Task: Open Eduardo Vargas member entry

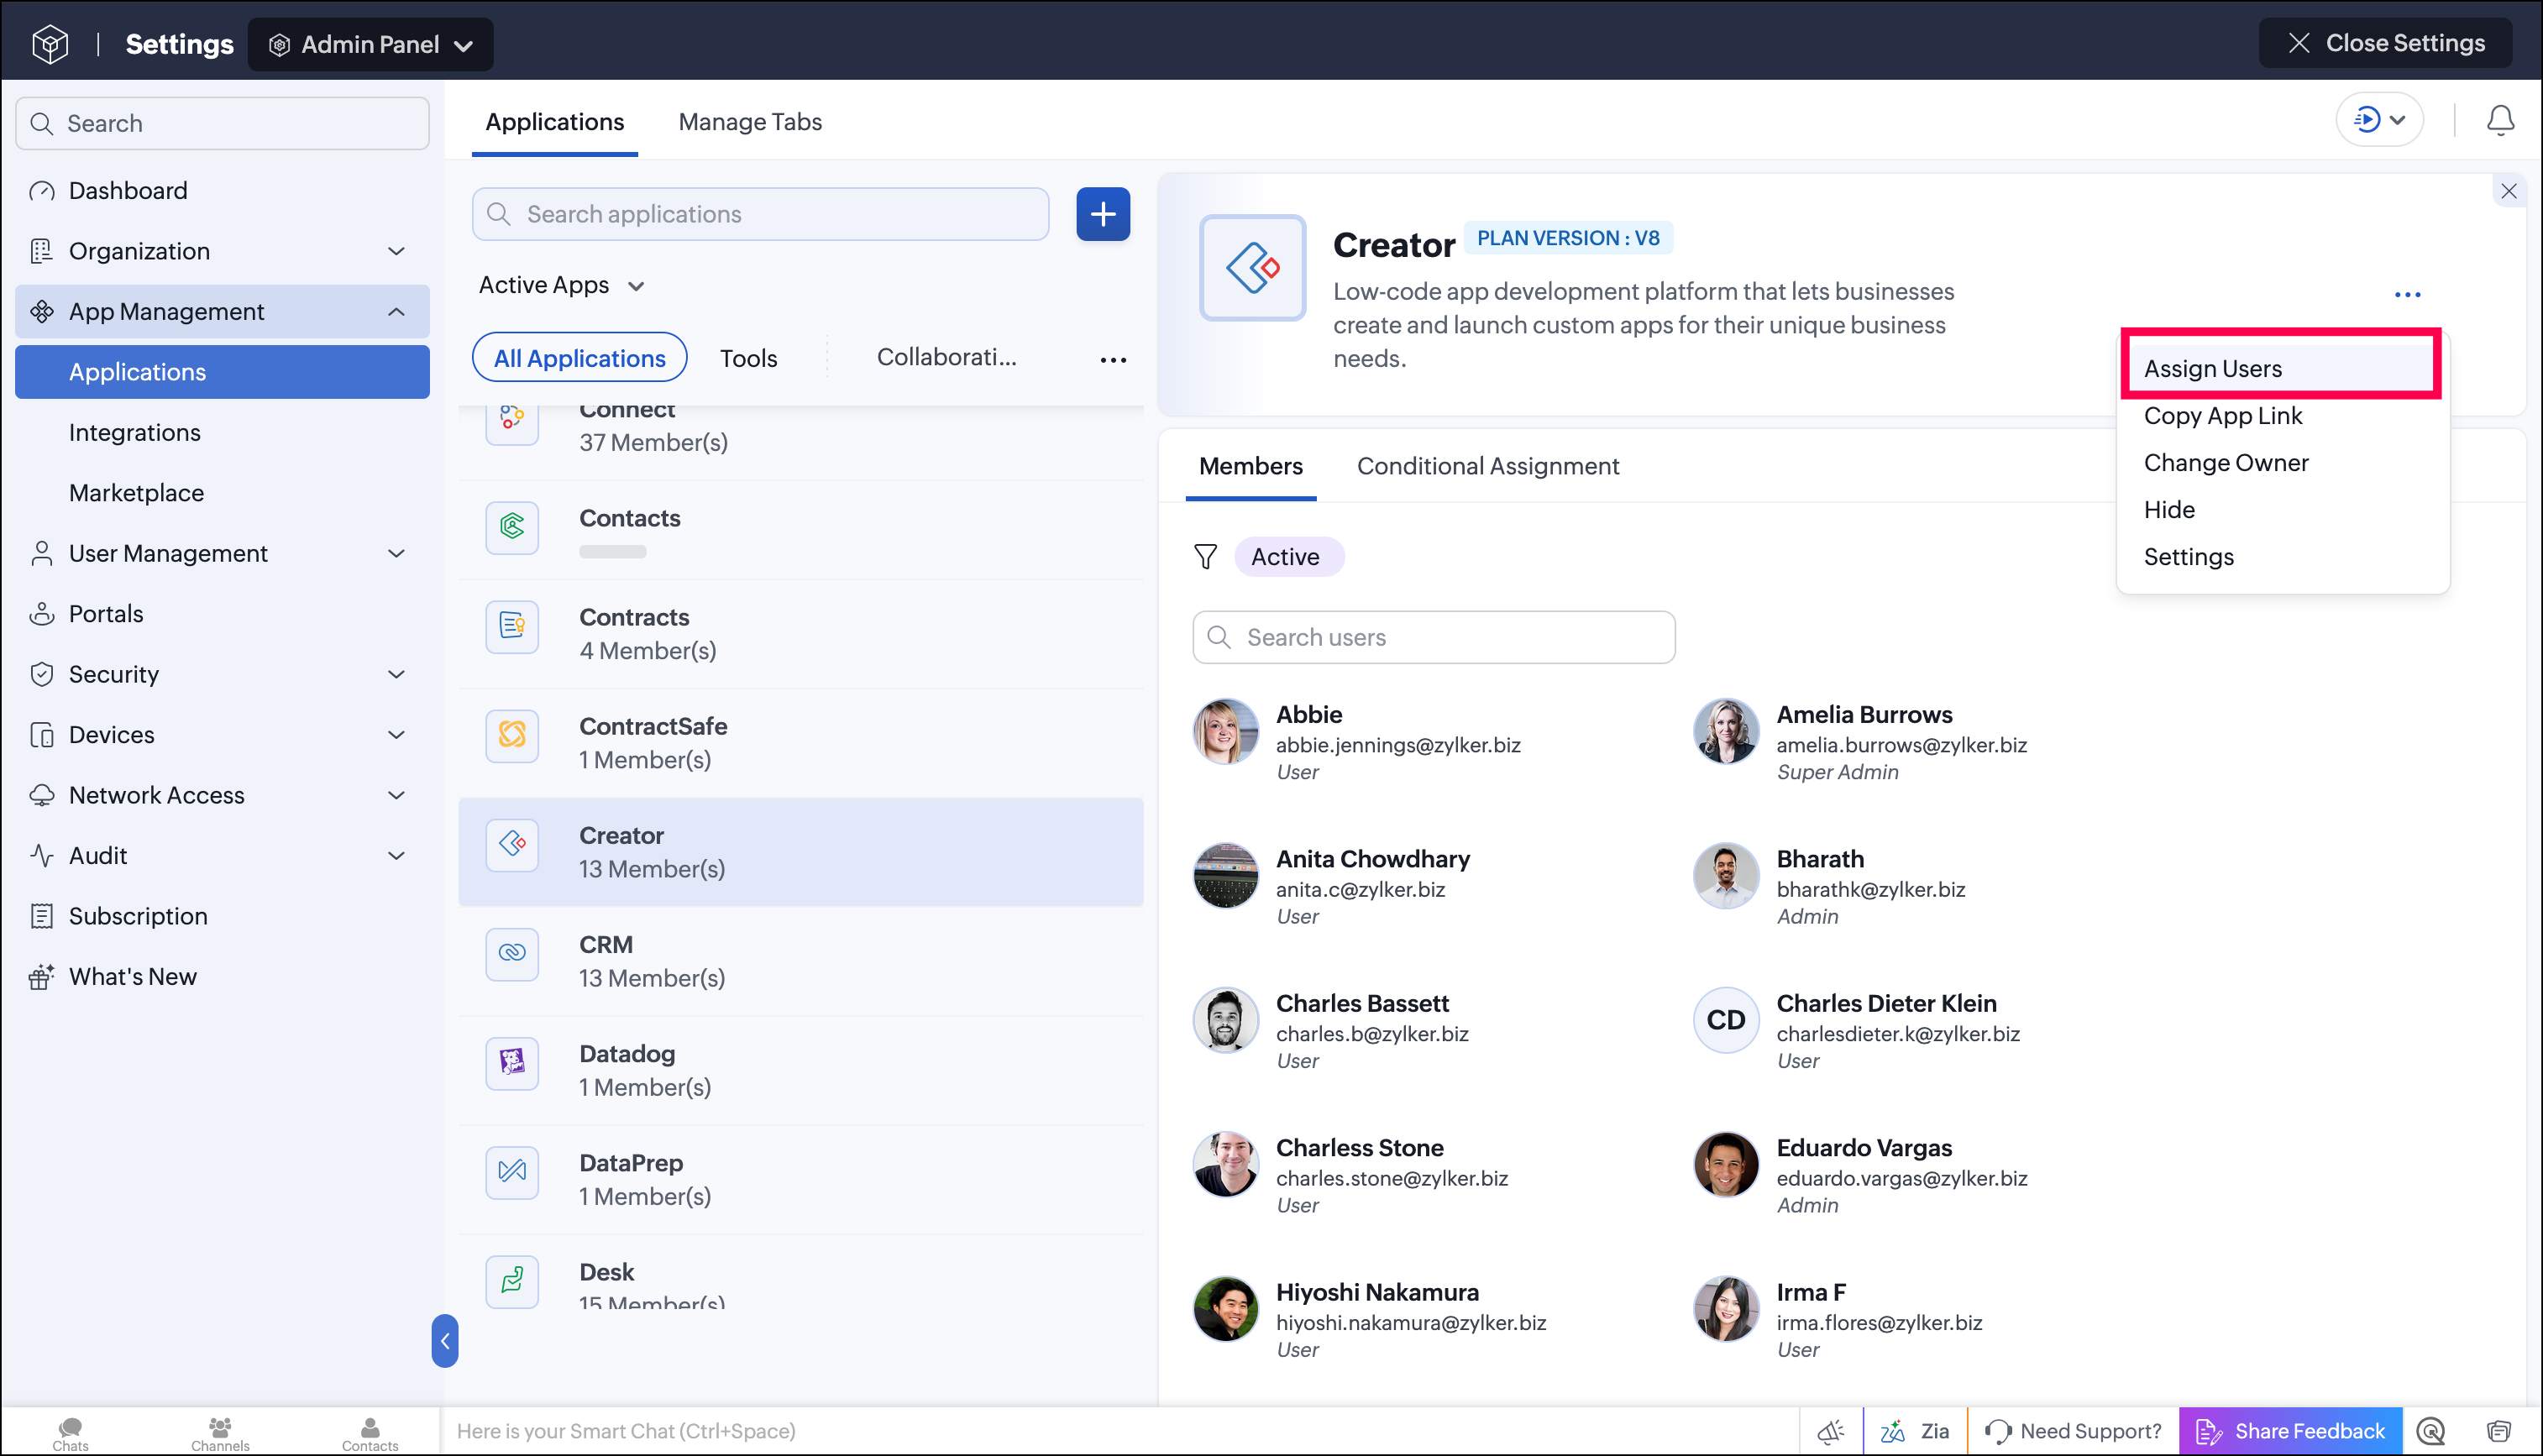Action: point(1863,1175)
